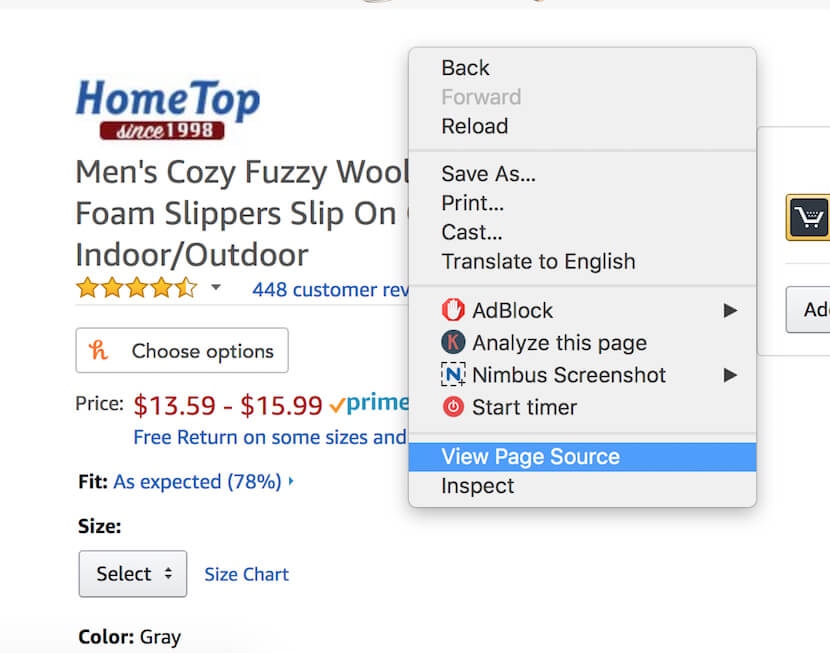830x653 pixels.
Task: Open the Size Select dropdown
Action: [132, 573]
